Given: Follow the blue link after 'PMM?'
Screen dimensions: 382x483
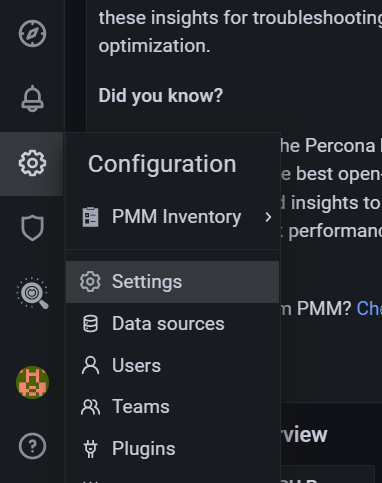Looking at the screenshot, I should pos(369,308).
